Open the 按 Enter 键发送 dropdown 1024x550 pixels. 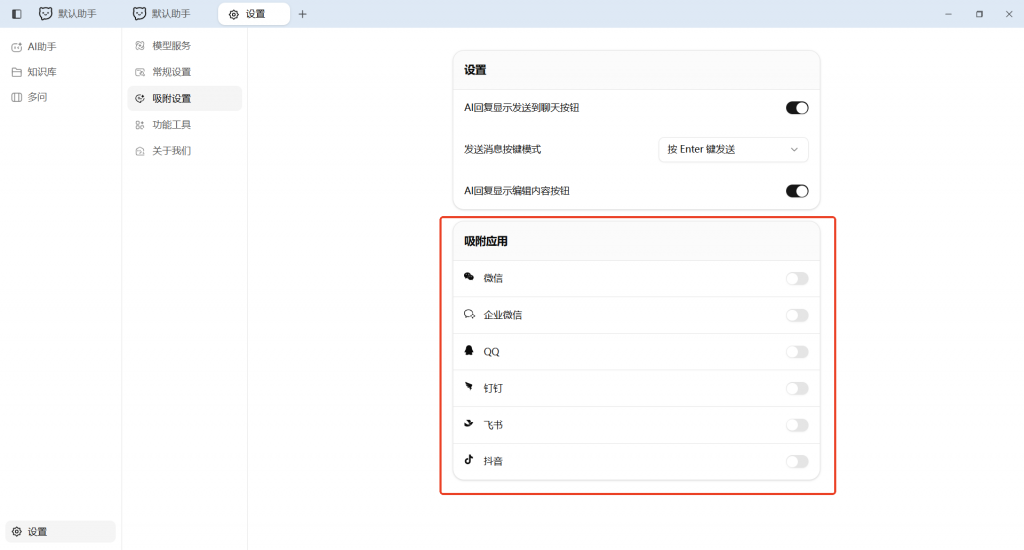(733, 149)
